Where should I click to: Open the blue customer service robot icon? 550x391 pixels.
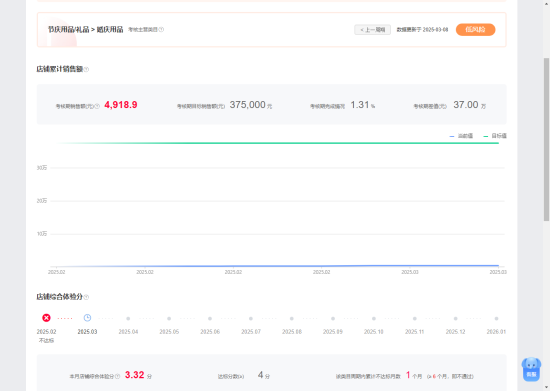(x=531, y=369)
